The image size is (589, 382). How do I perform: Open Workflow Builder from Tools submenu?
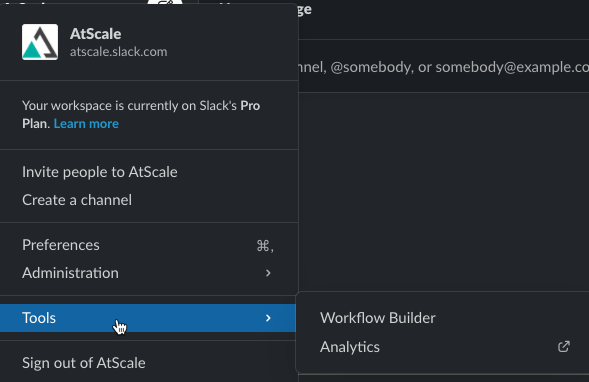pos(378,318)
